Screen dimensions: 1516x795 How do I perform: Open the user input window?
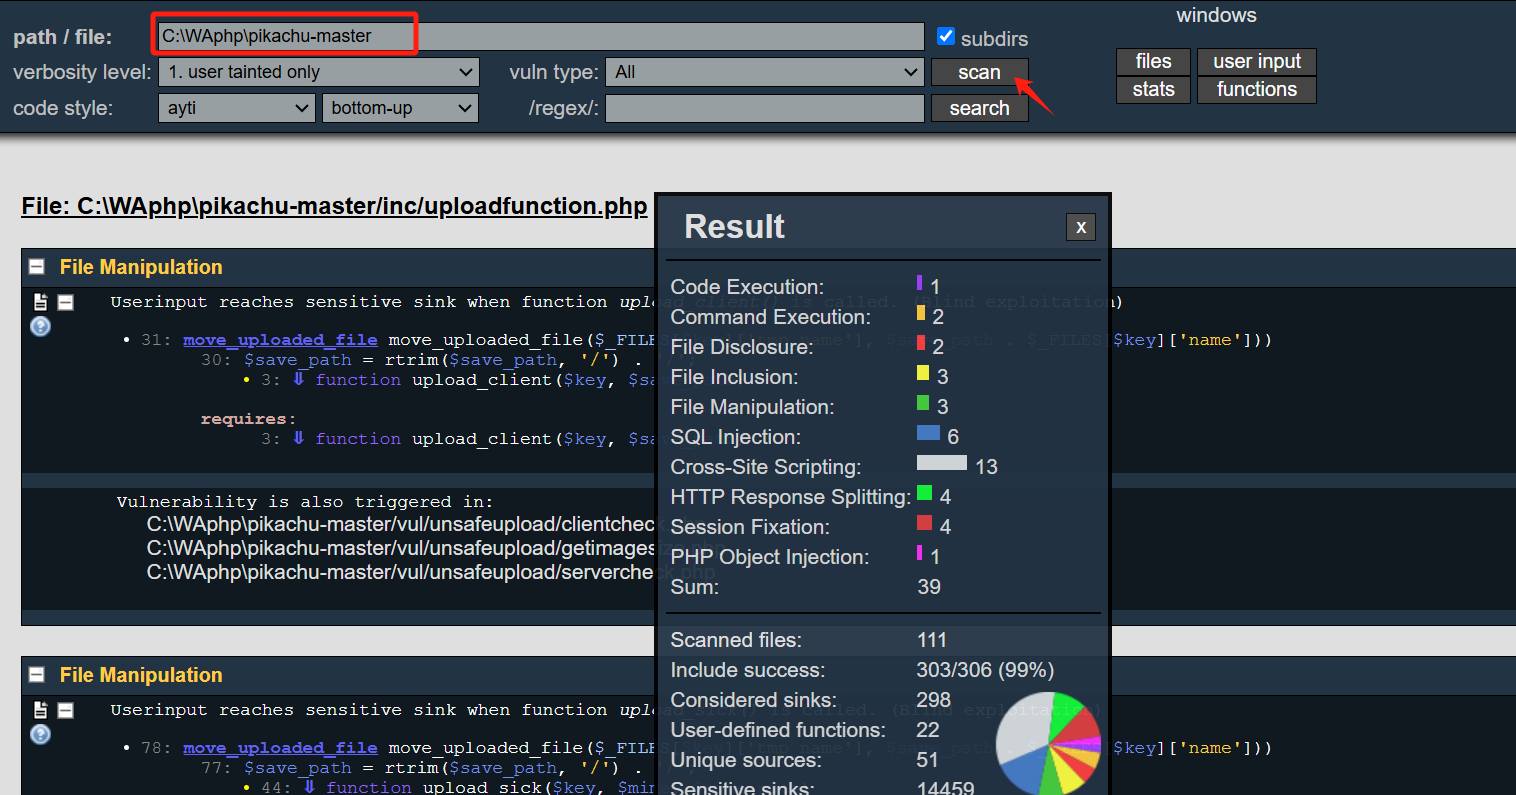pyautogui.click(x=1257, y=61)
